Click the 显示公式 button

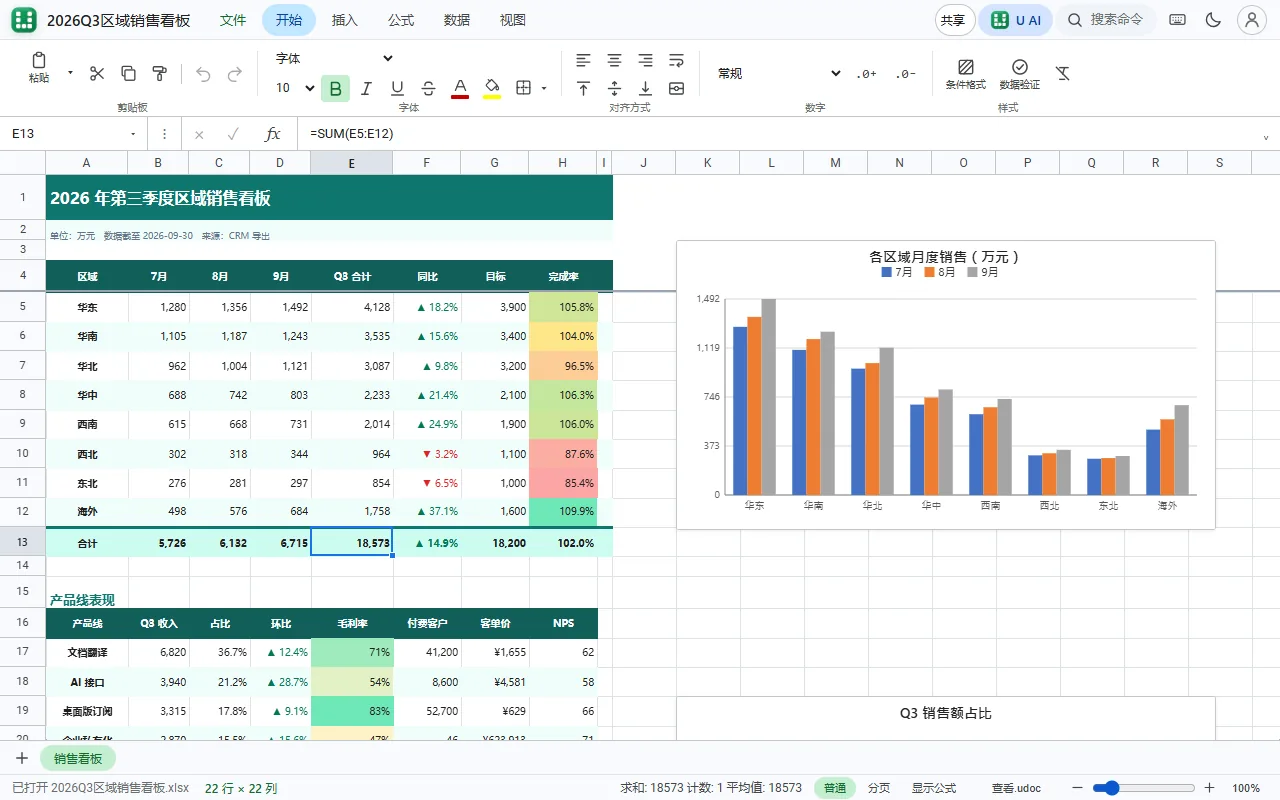point(933,788)
